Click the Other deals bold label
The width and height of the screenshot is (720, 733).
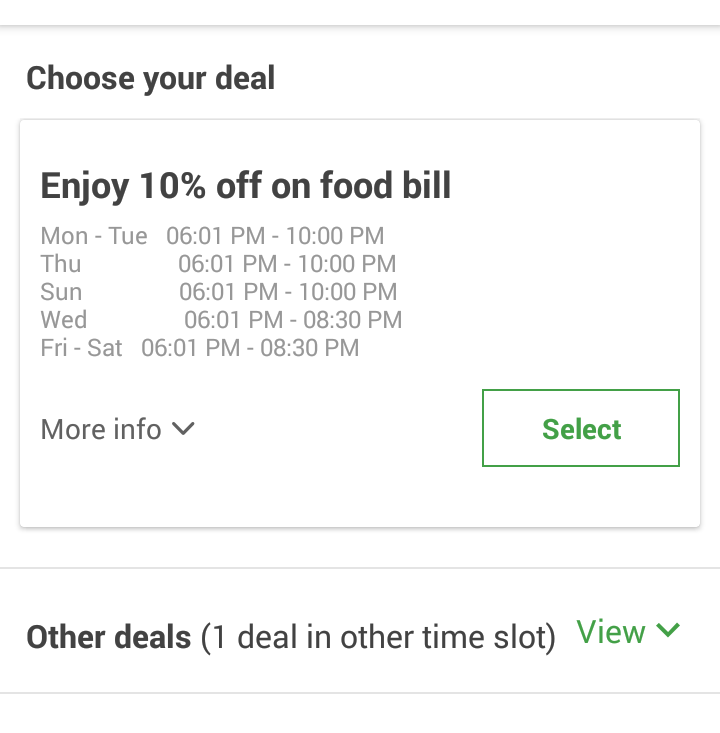108,637
